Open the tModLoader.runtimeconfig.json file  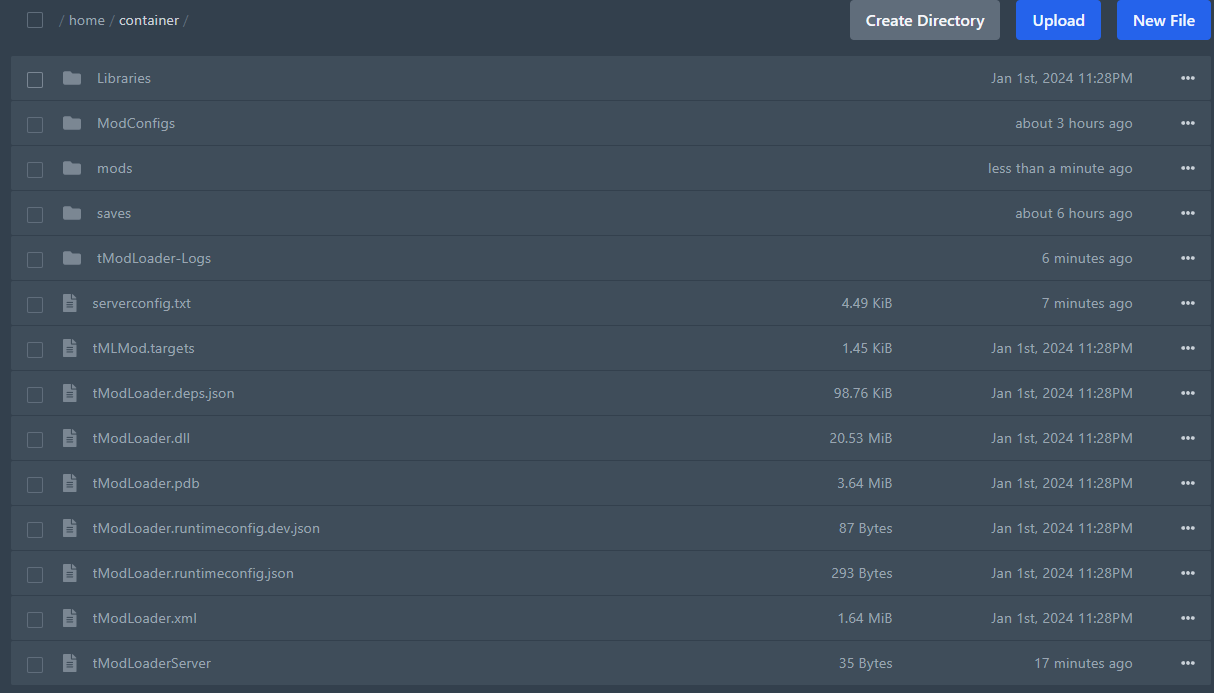193,573
